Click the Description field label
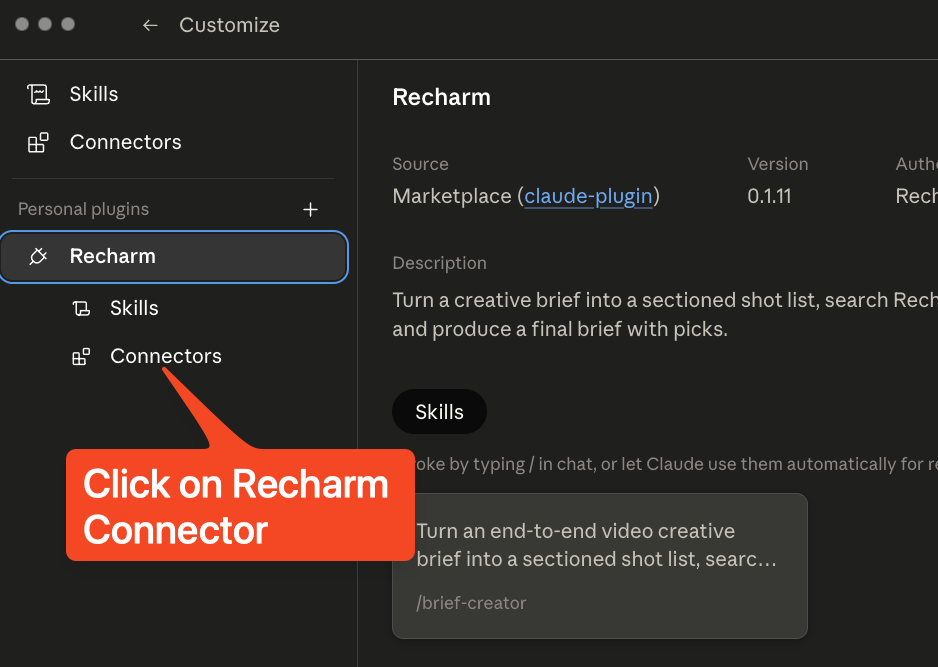The image size is (938, 667). 439,263
